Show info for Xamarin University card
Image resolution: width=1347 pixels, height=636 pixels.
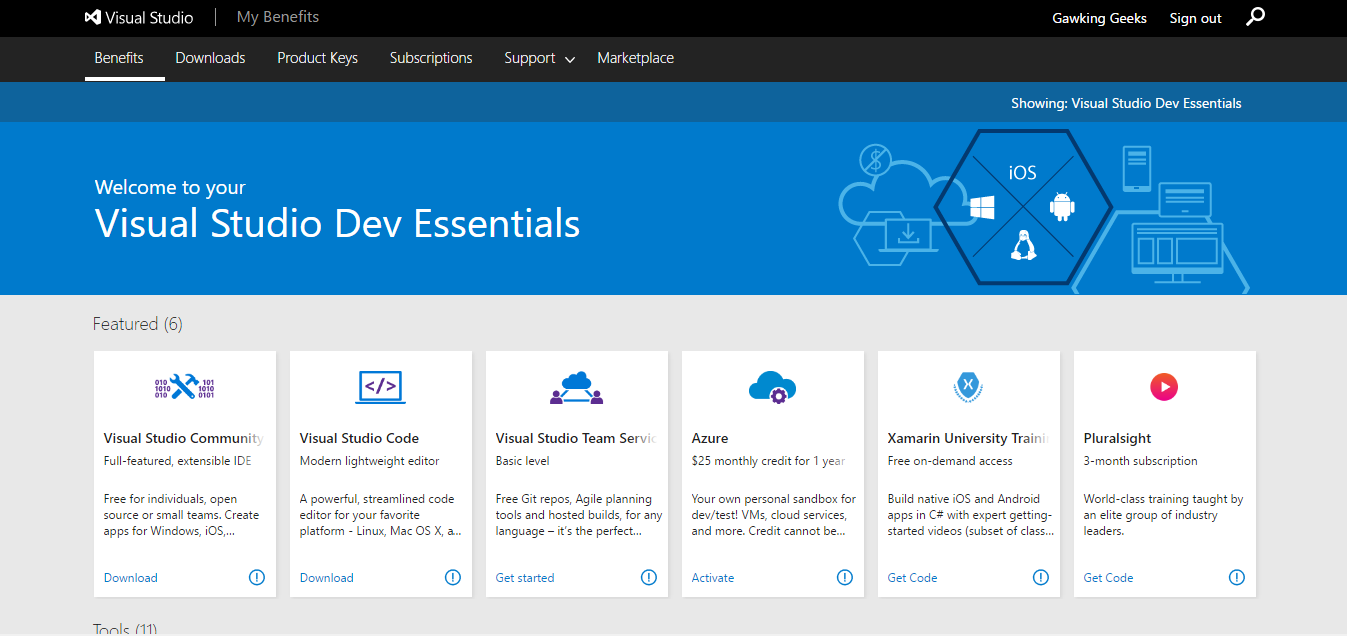tap(1041, 577)
